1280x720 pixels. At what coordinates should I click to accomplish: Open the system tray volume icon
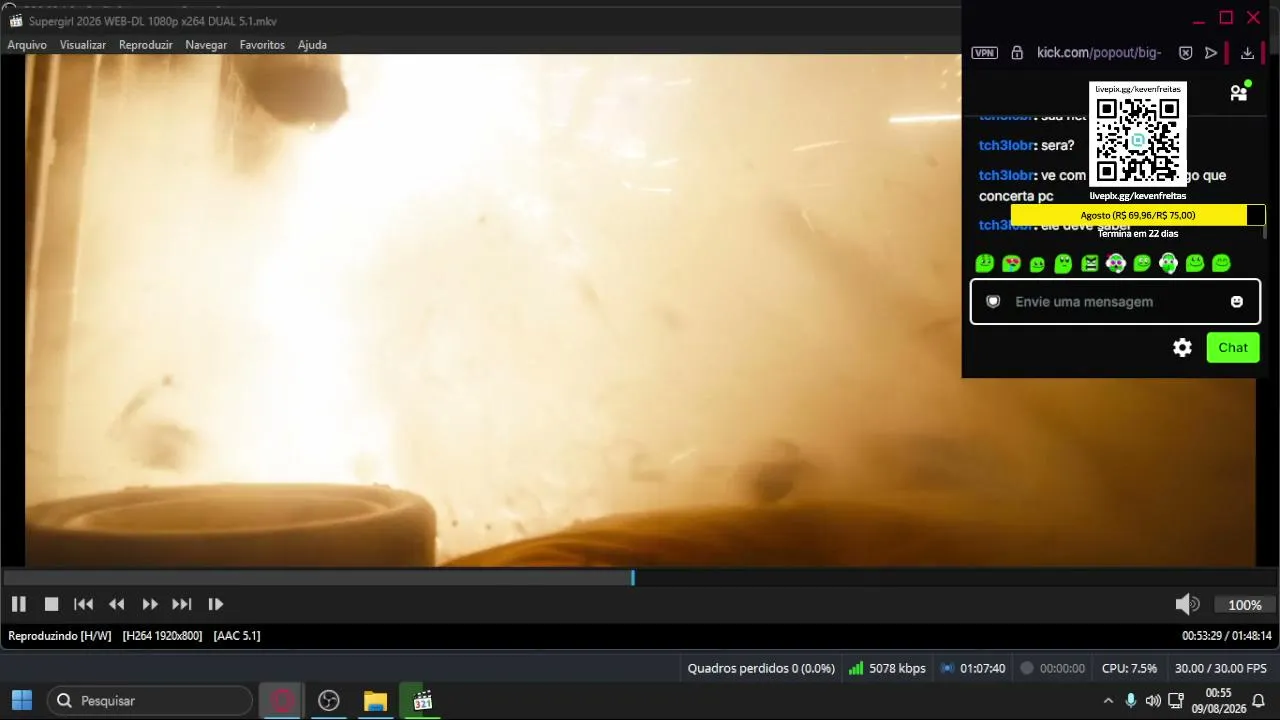pos(1153,701)
